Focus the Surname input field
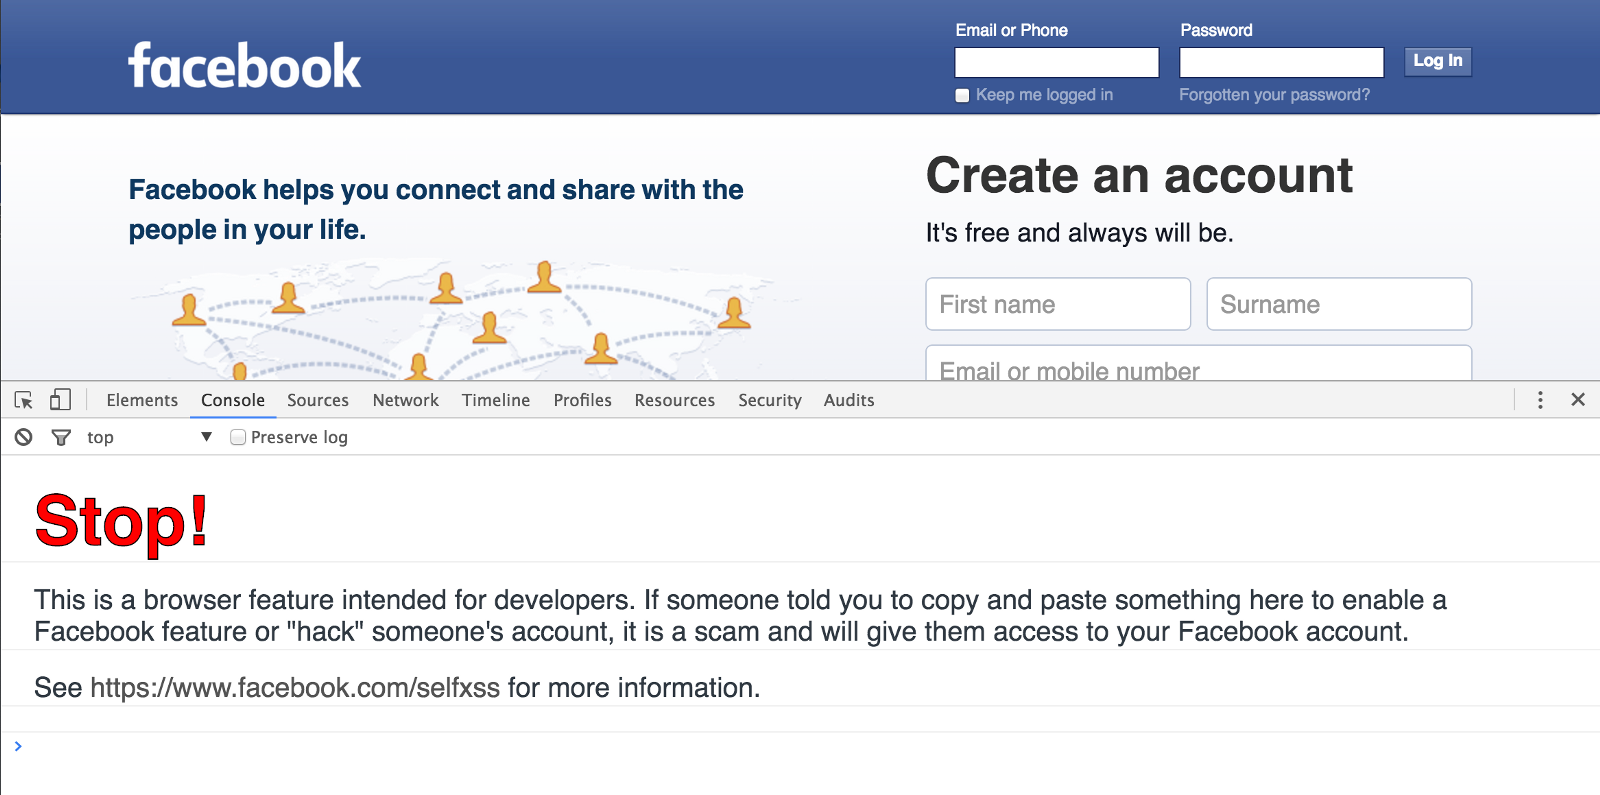Screen dimensions: 1600x795 [1339, 304]
